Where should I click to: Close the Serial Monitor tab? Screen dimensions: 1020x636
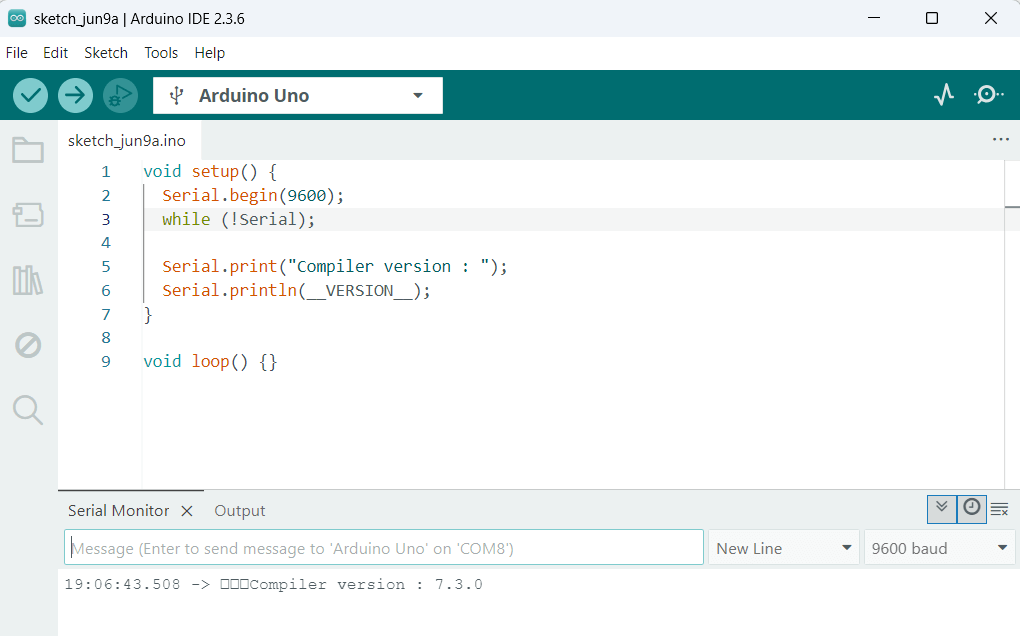coord(187,511)
